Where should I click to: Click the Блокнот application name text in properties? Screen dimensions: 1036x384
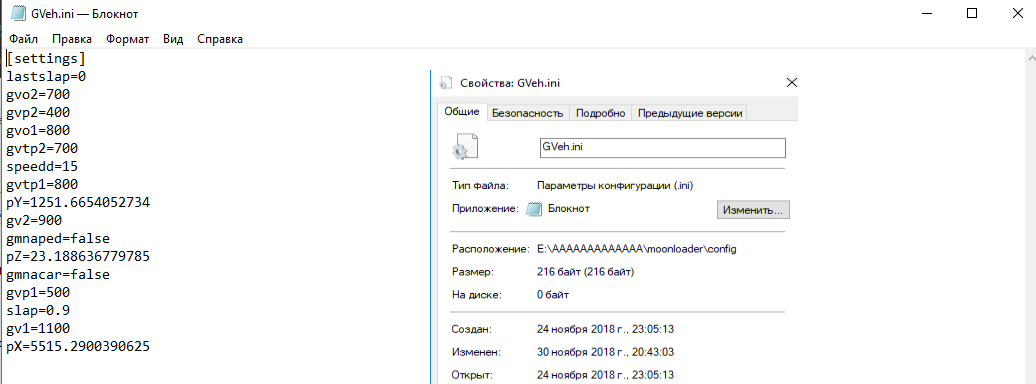[569, 209]
